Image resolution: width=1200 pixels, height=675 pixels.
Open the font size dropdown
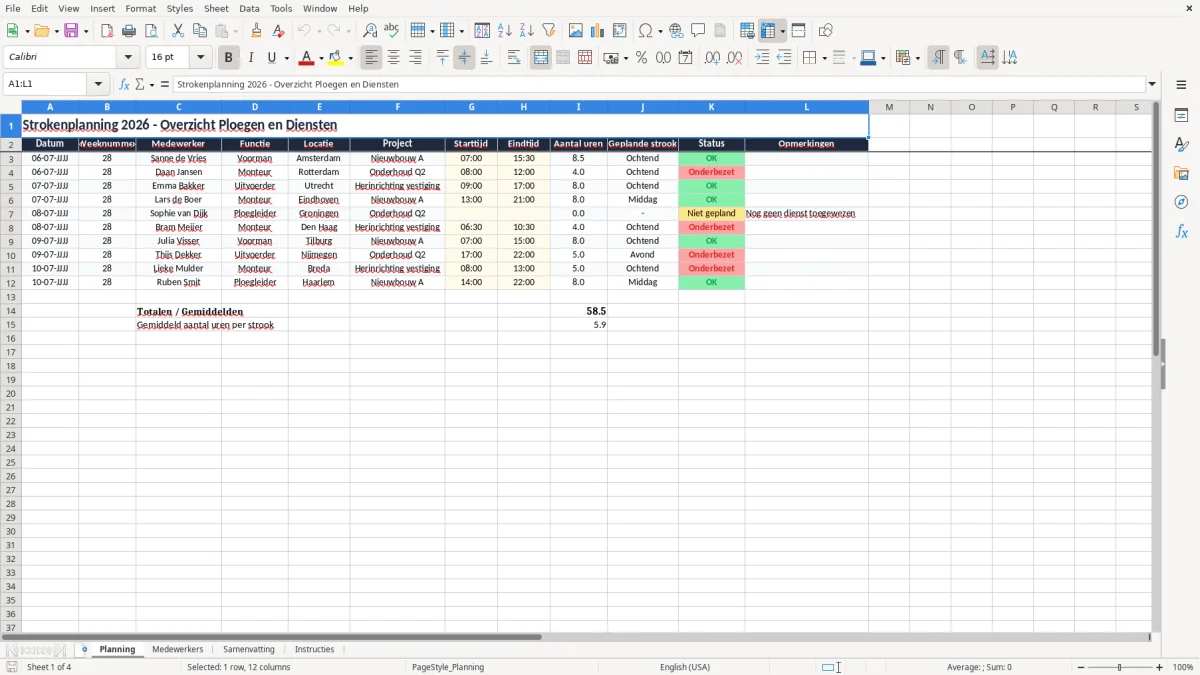click(200, 58)
